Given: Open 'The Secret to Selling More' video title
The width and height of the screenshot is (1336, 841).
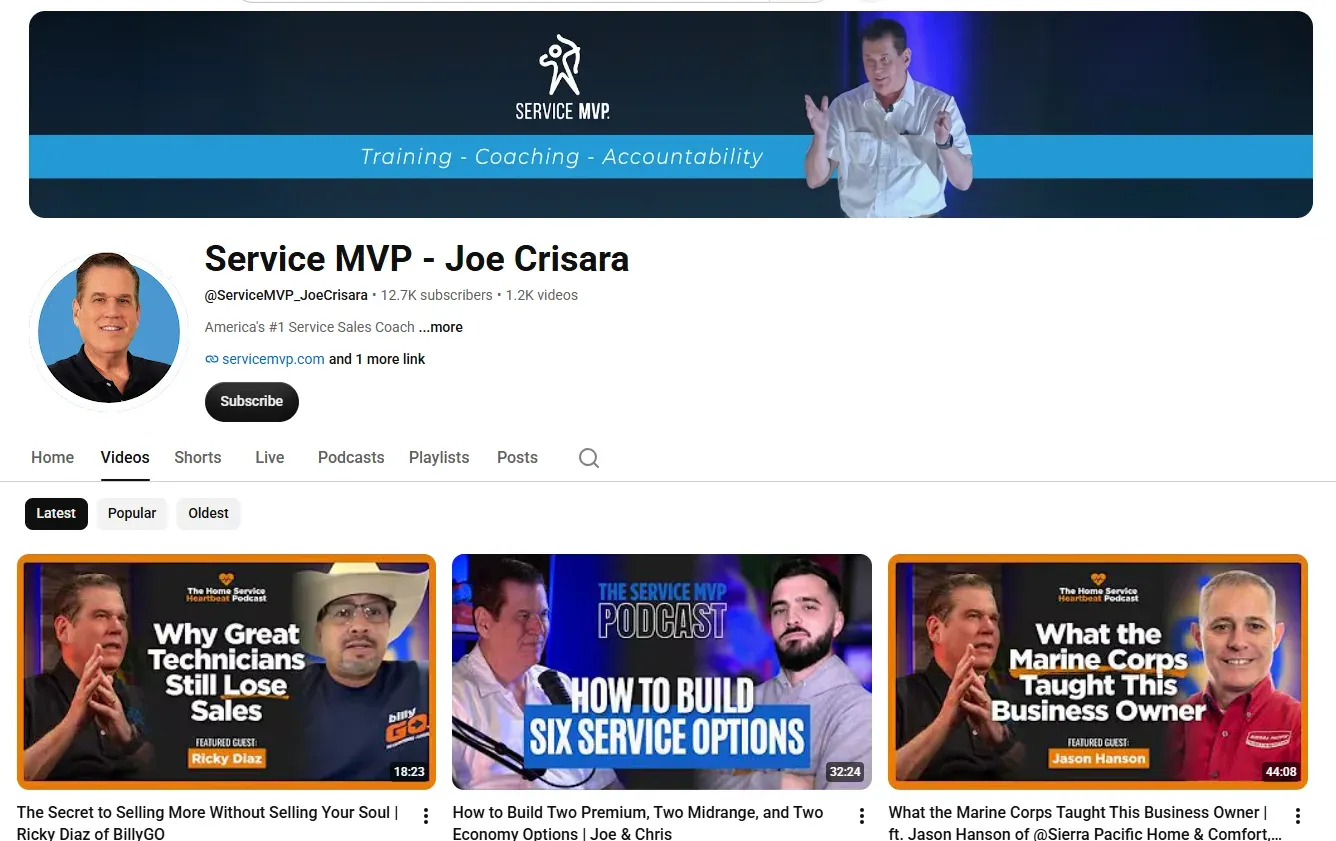Looking at the screenshot, I should pos(208,822).
